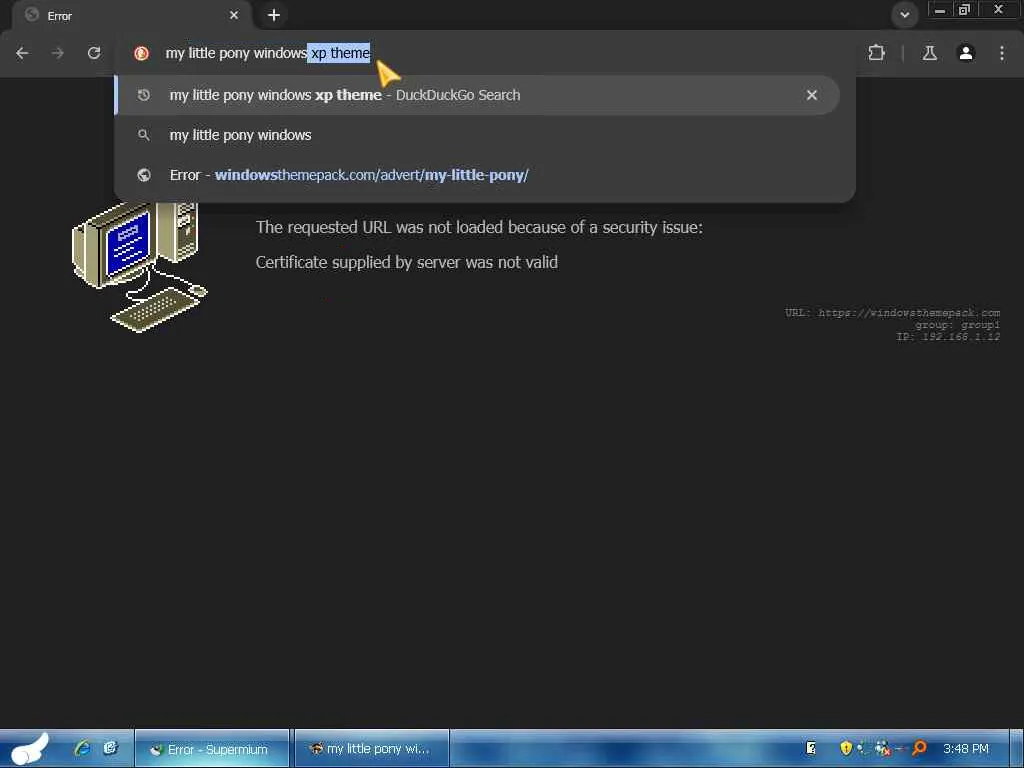Click the address bar search text
The image size is (1024, 768).
268,53
